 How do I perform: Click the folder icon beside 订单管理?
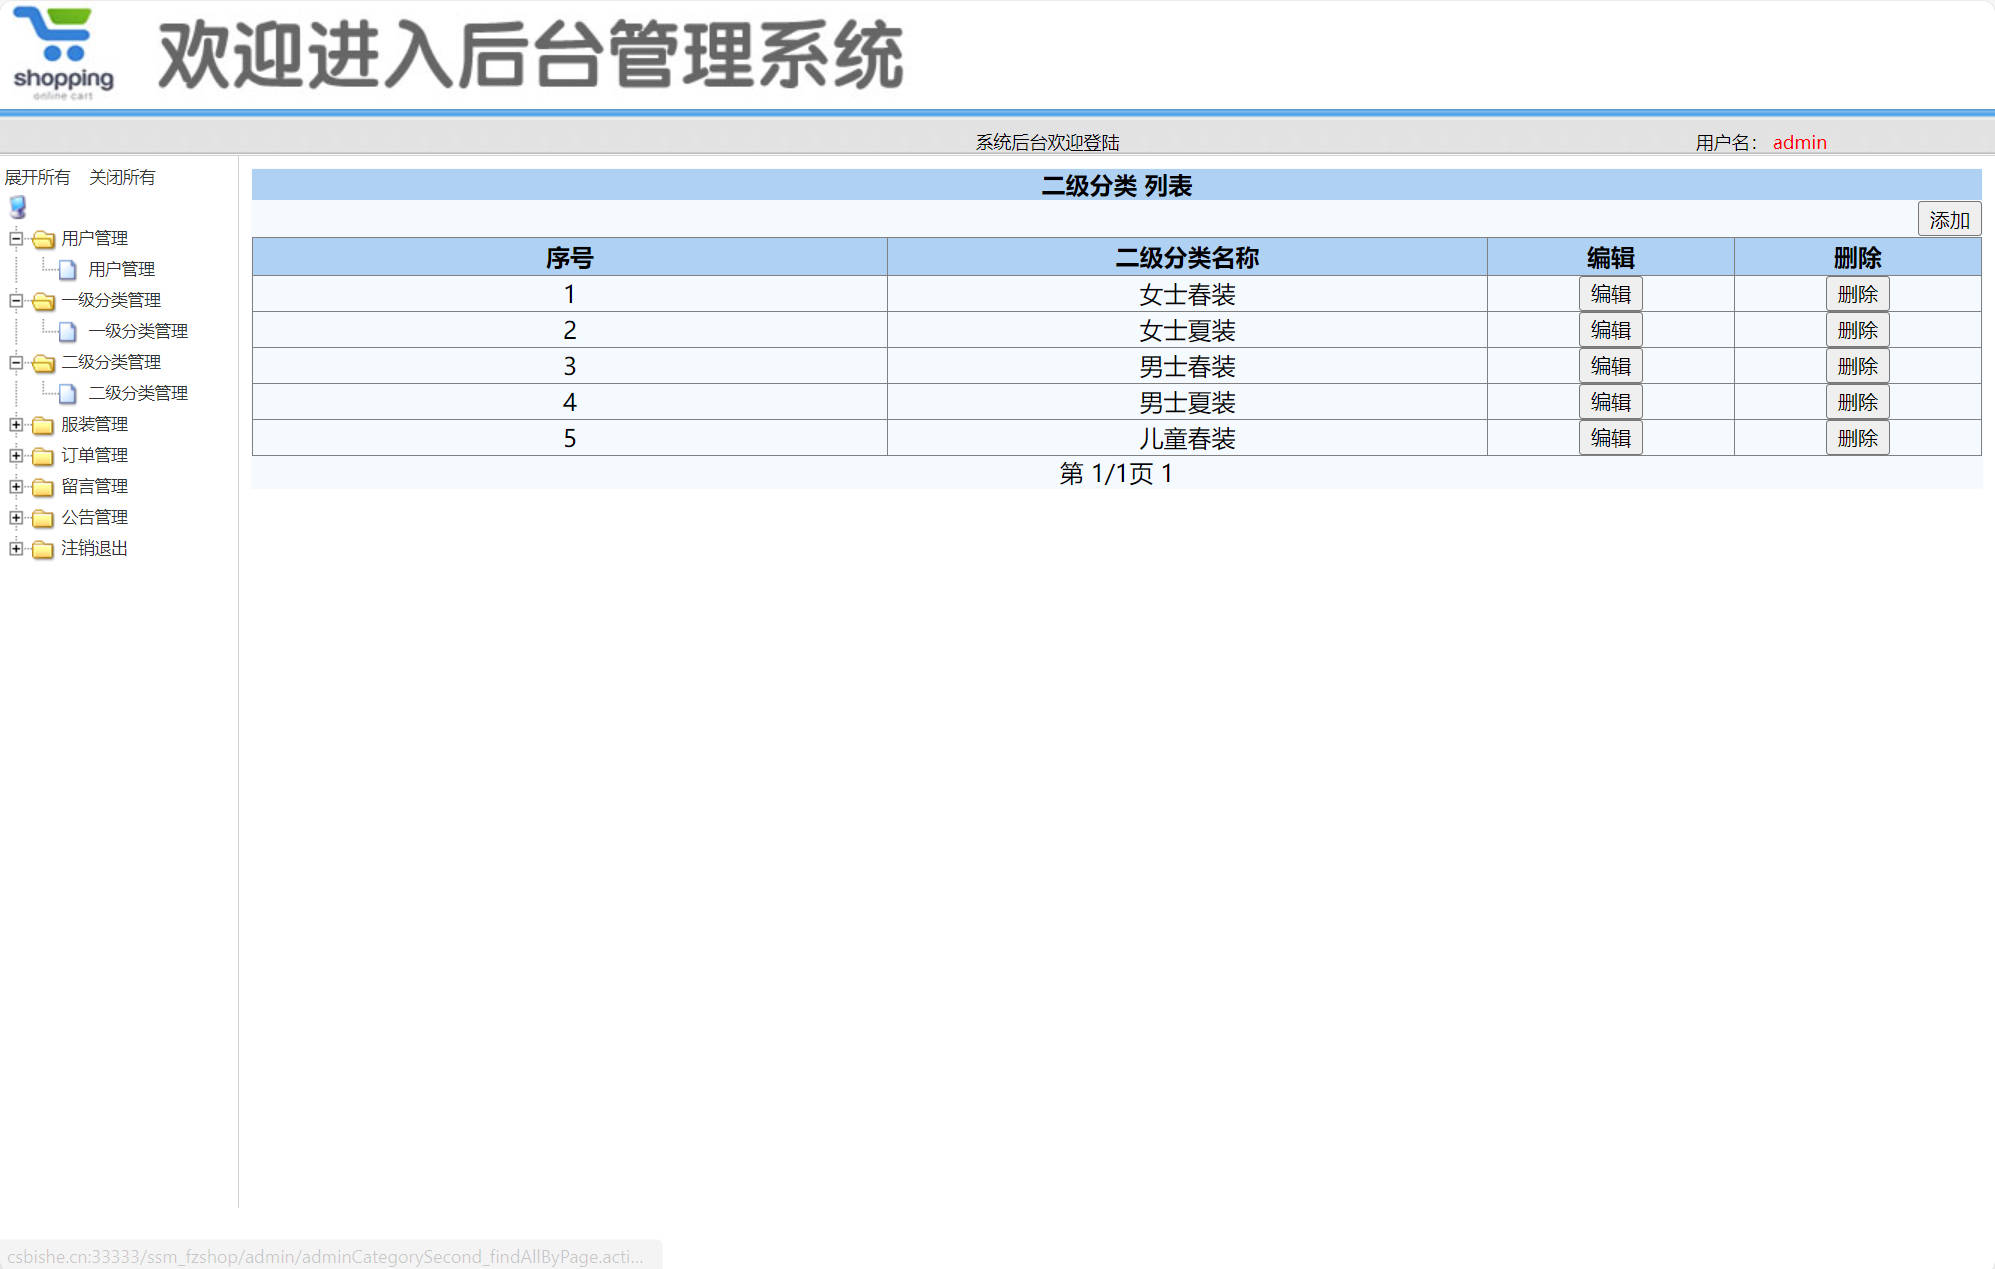(41, 455)
